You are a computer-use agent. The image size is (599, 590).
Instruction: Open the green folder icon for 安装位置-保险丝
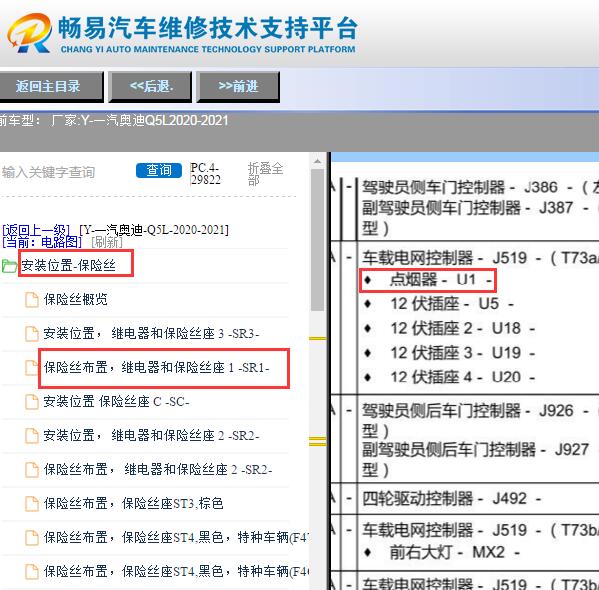9,266
